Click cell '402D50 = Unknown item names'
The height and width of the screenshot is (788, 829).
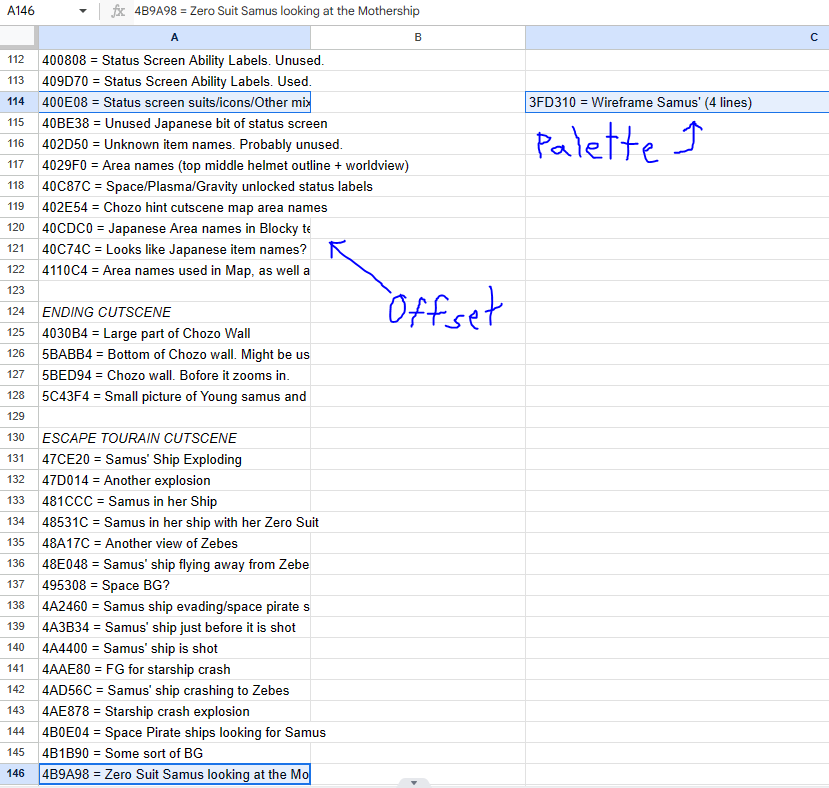(174, 144)
